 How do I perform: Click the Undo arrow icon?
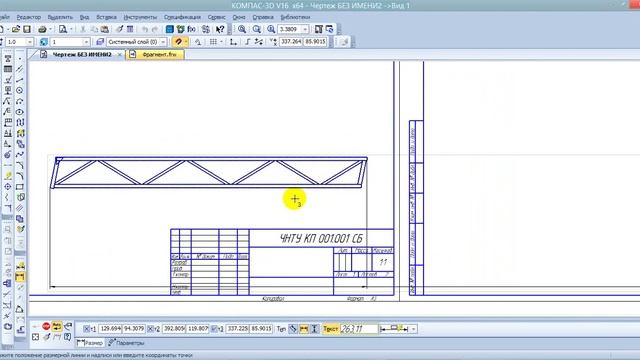click(144, 29)
